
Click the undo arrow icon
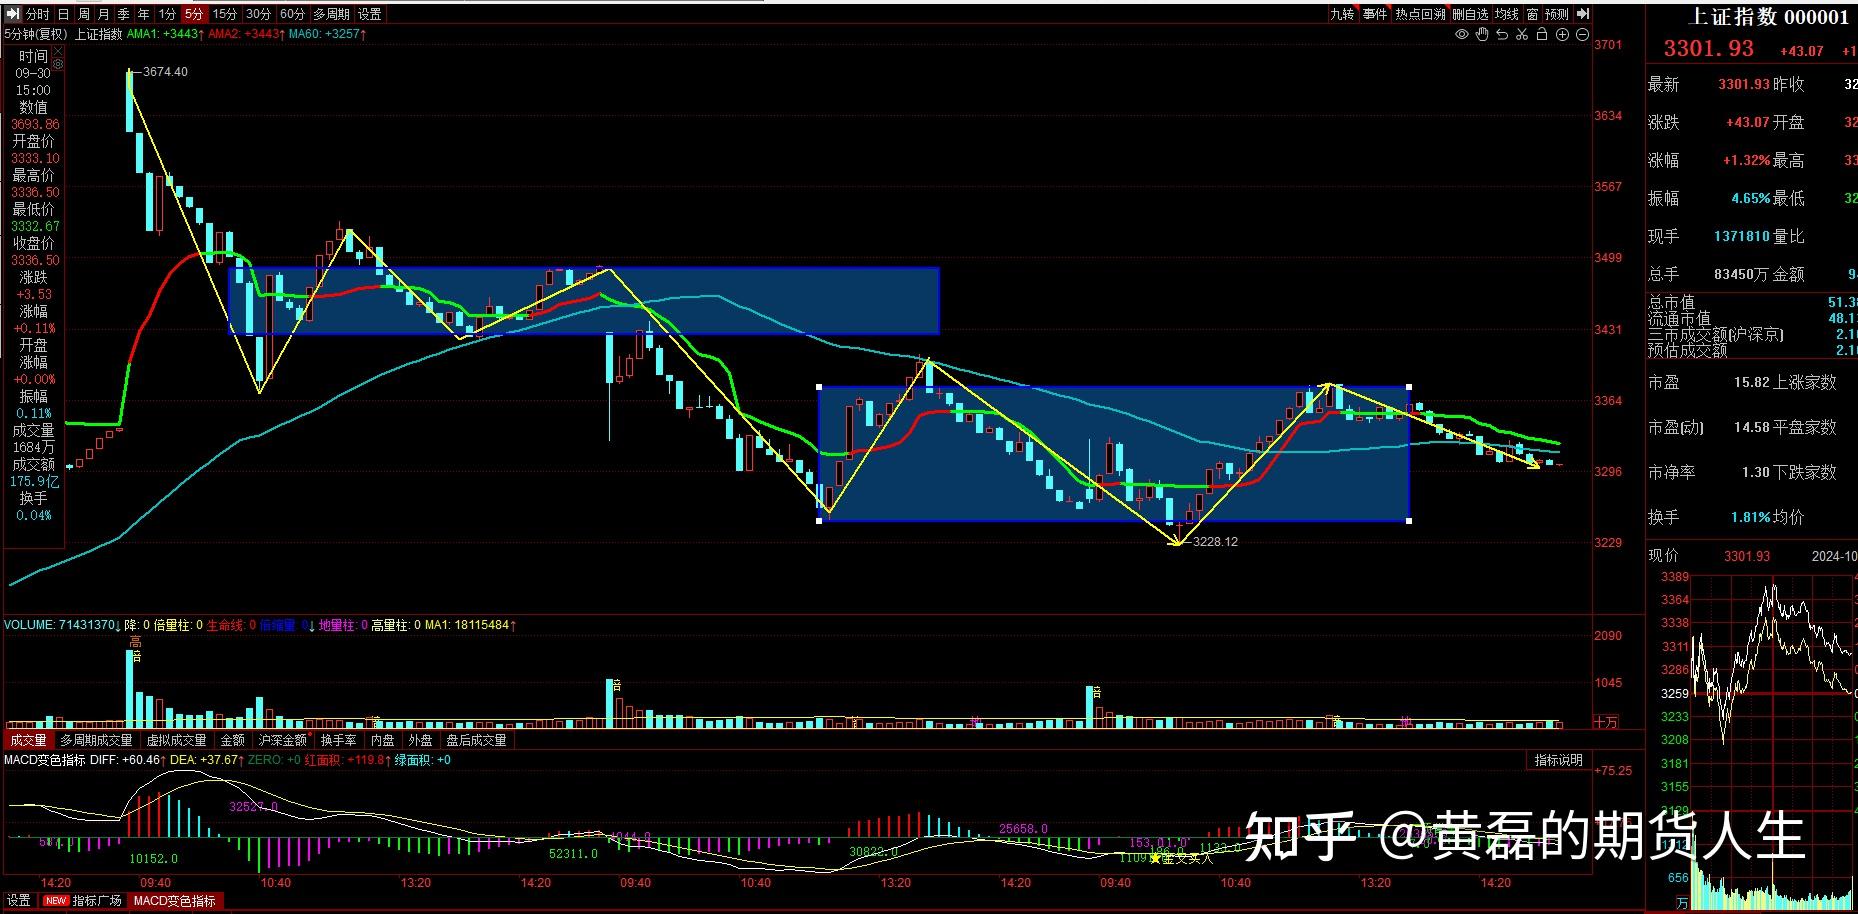point(1502,35)
